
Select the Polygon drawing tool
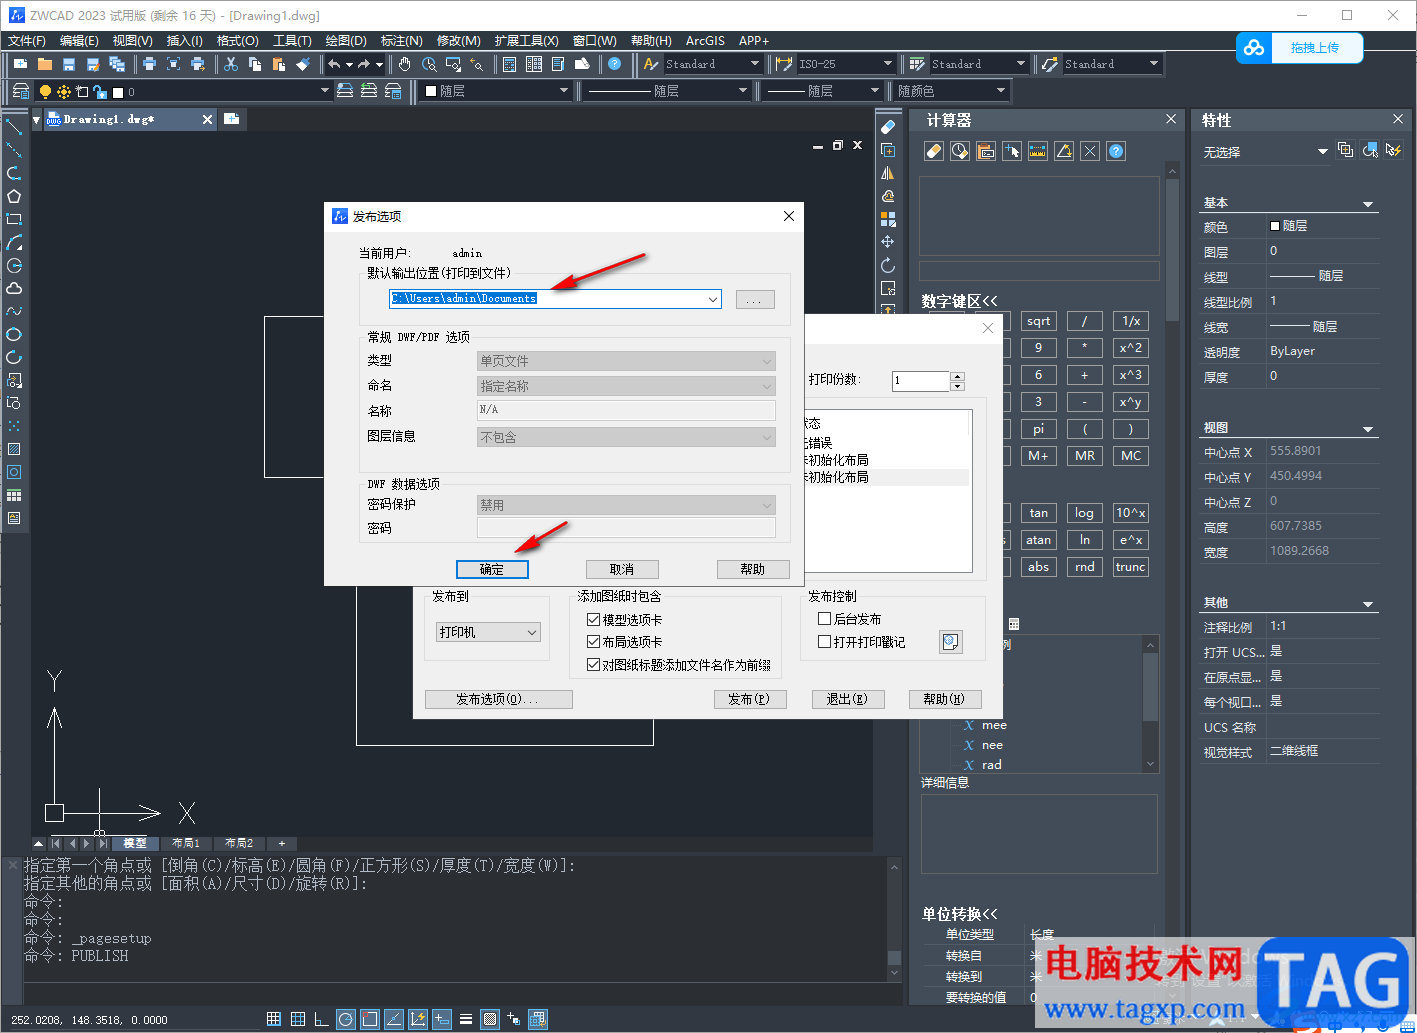point(14,196)
